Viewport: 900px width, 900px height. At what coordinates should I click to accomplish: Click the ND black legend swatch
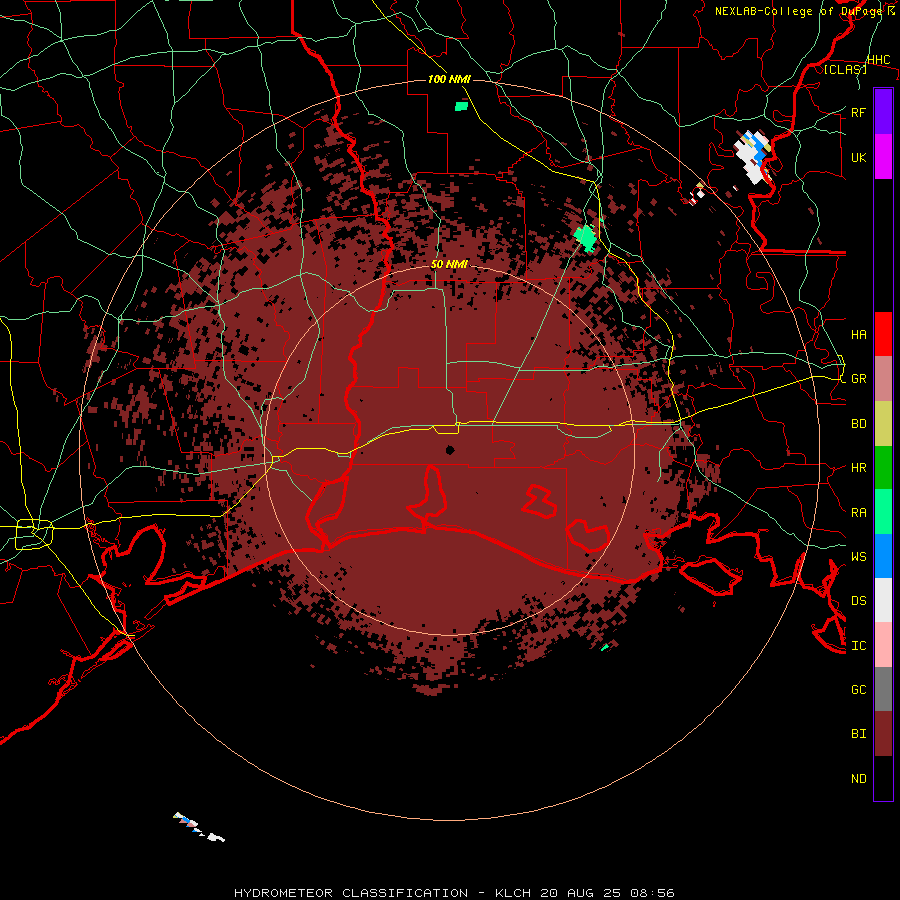coord(883,778)
